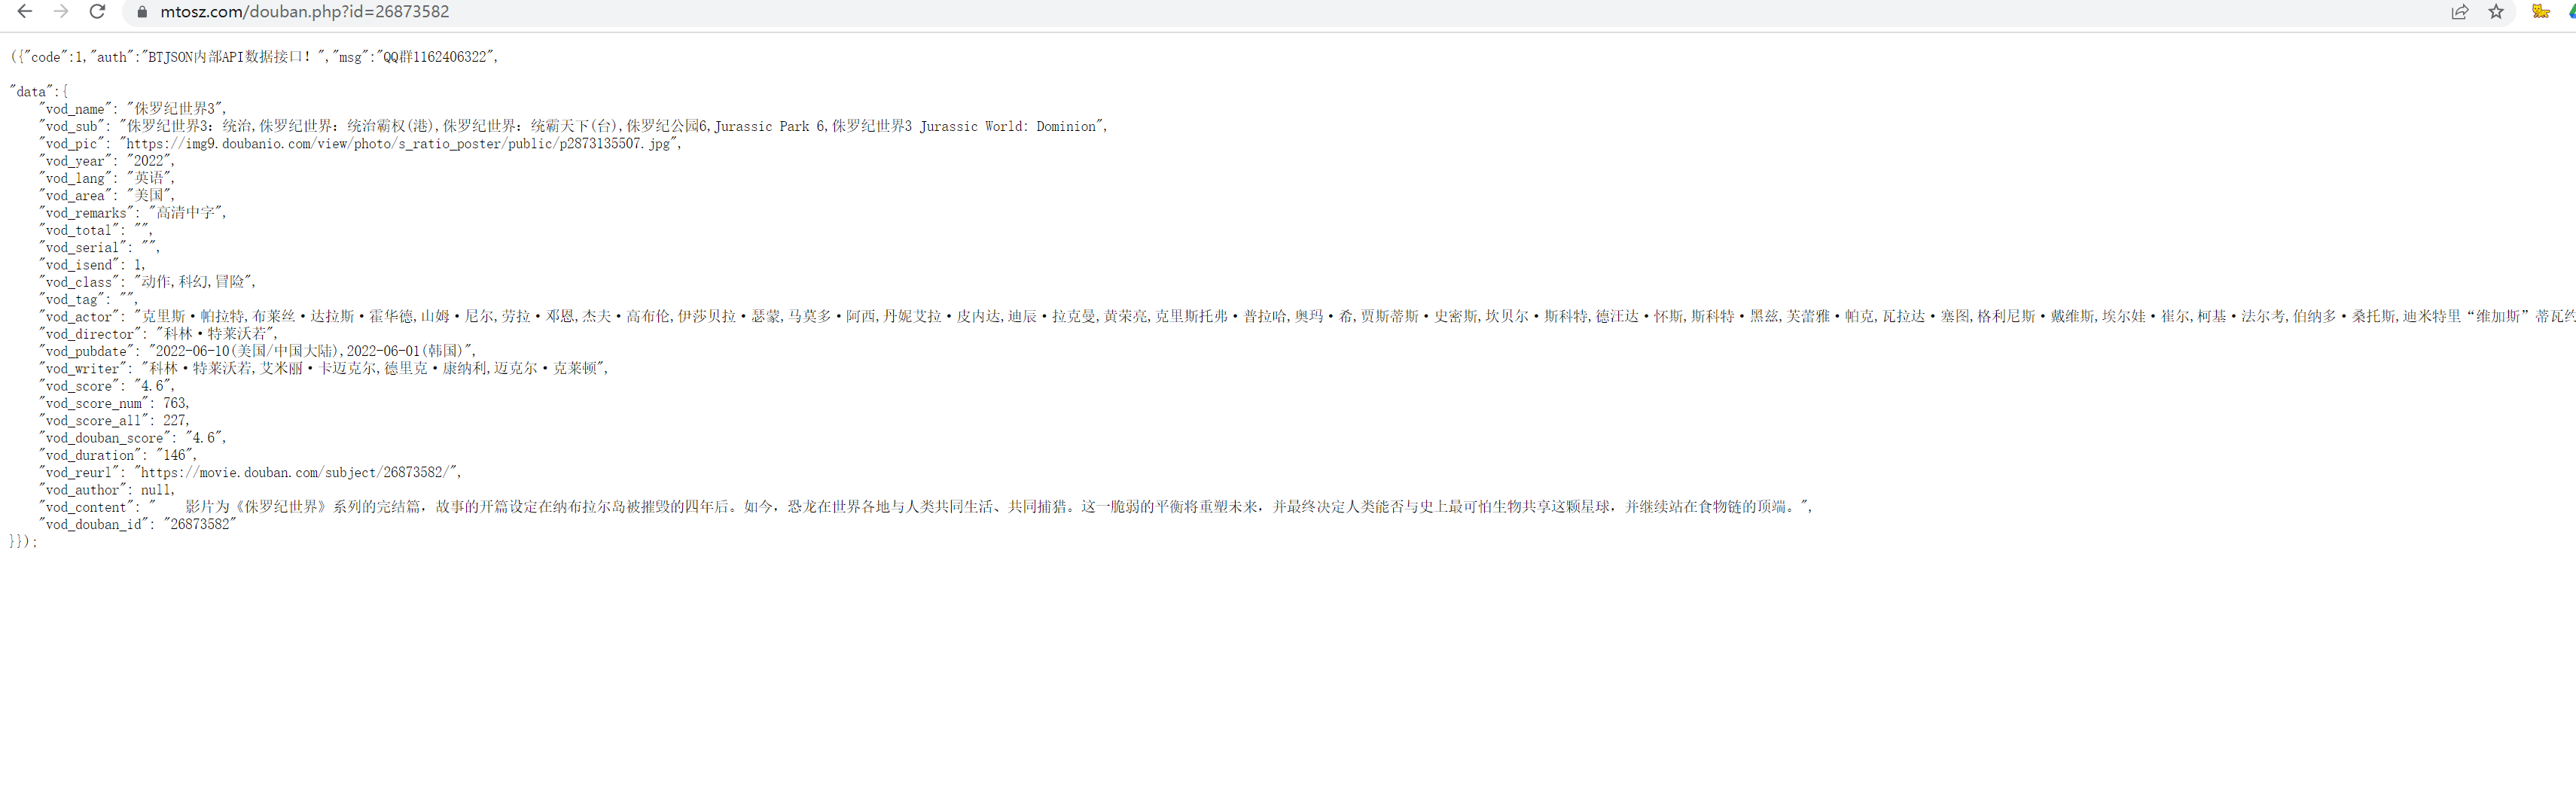Select the vod_remarks value 高清中字
The image size is (2576, 806).
[185, 213]
